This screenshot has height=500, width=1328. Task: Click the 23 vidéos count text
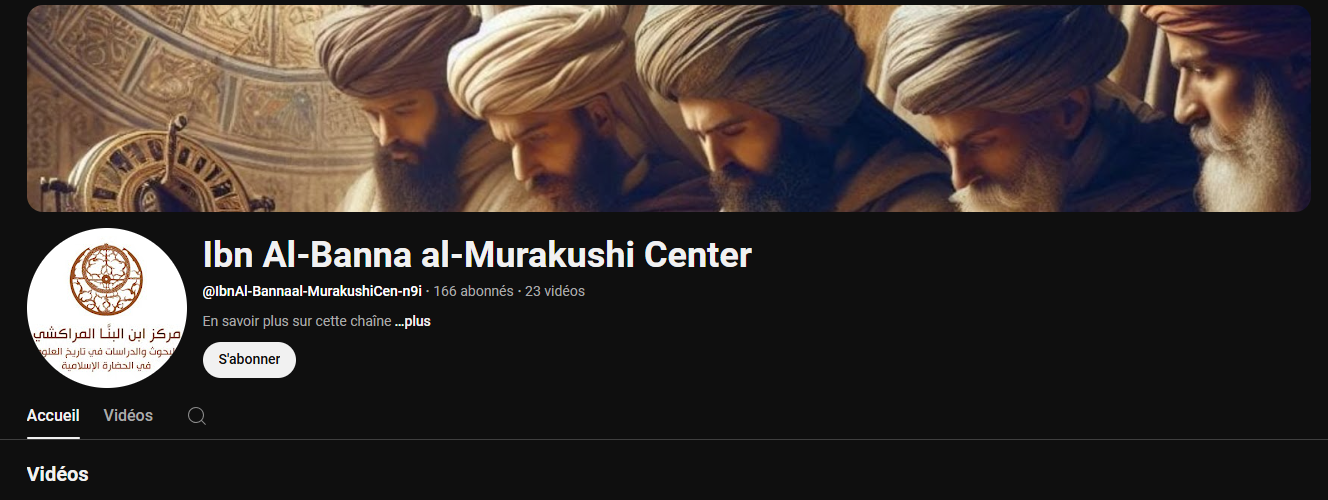[x=555, y=291]
